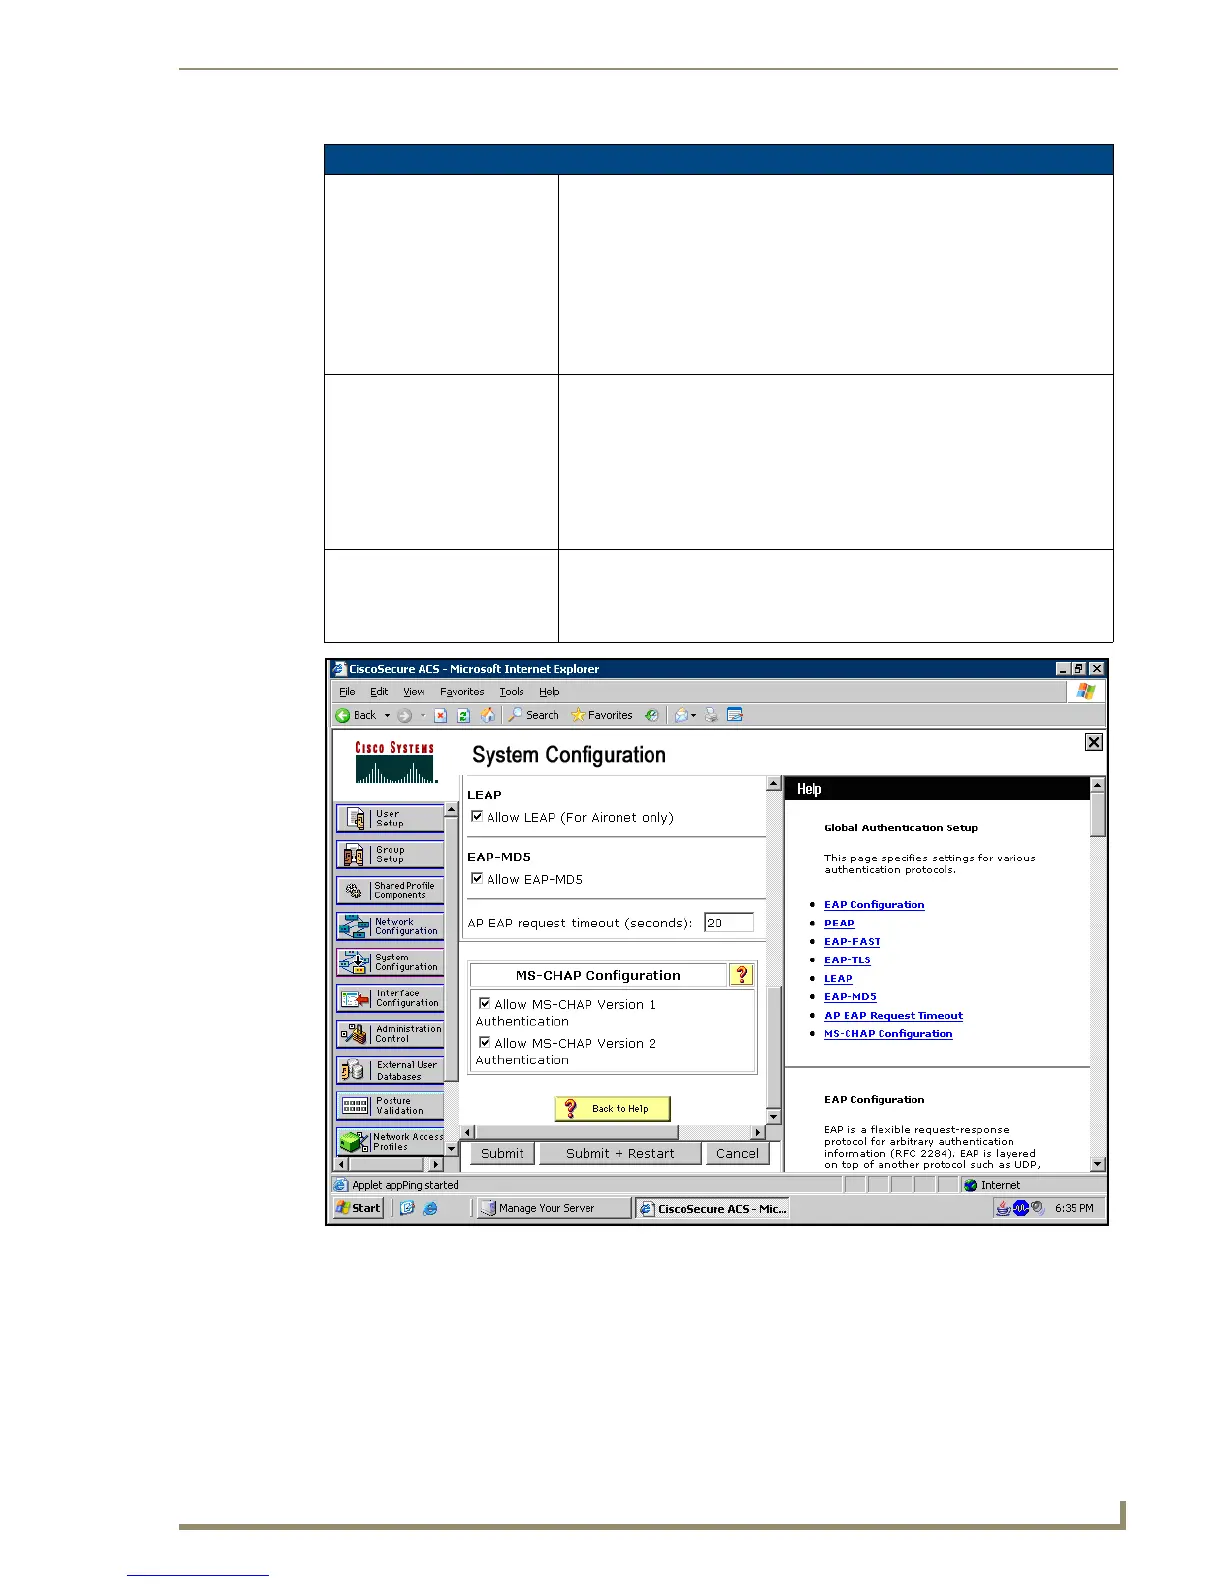Open the Edit menu
Image resolution: width=1224 pixels, height=1584 pixels.
tap(379, 692)
